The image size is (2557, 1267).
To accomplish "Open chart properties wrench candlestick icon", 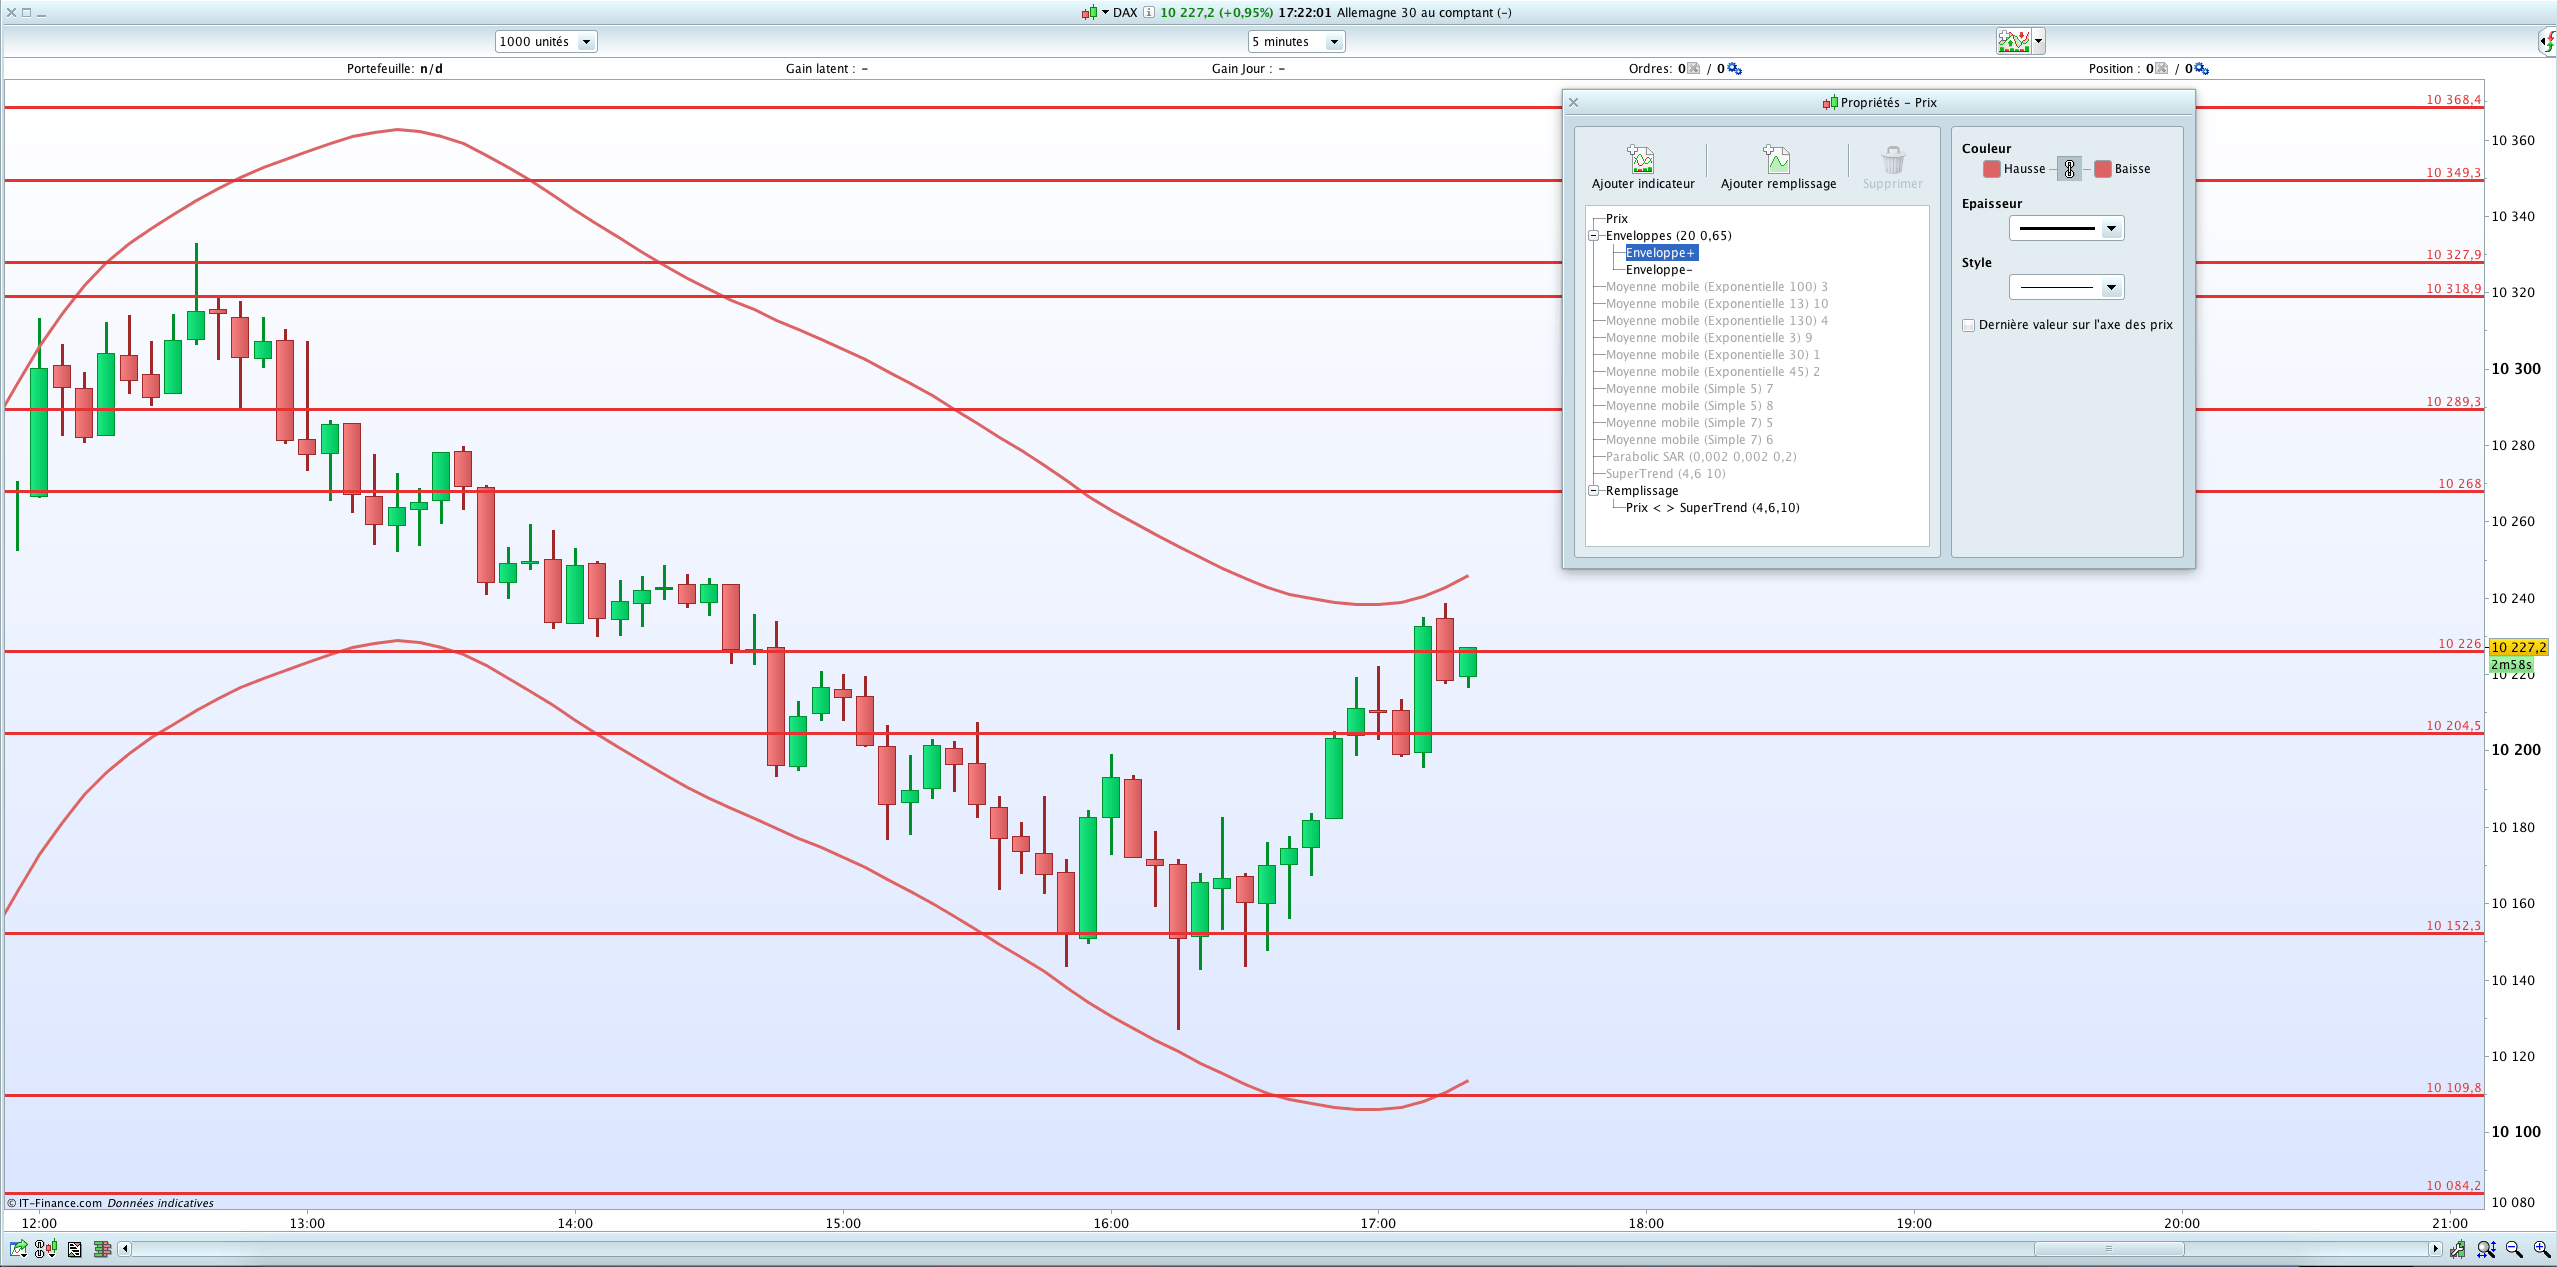I will [x=2457, y=1249].
